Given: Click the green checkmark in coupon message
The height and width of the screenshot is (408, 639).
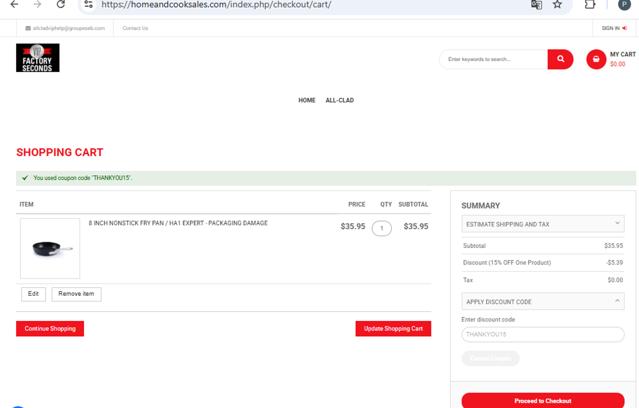Looking at the screenshot, I should point(25,178).
